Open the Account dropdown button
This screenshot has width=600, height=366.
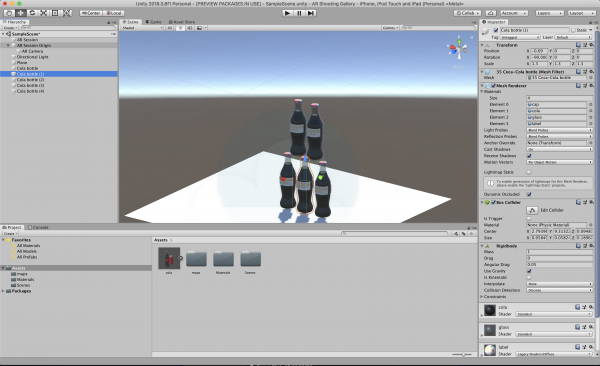tap(514, 13)
